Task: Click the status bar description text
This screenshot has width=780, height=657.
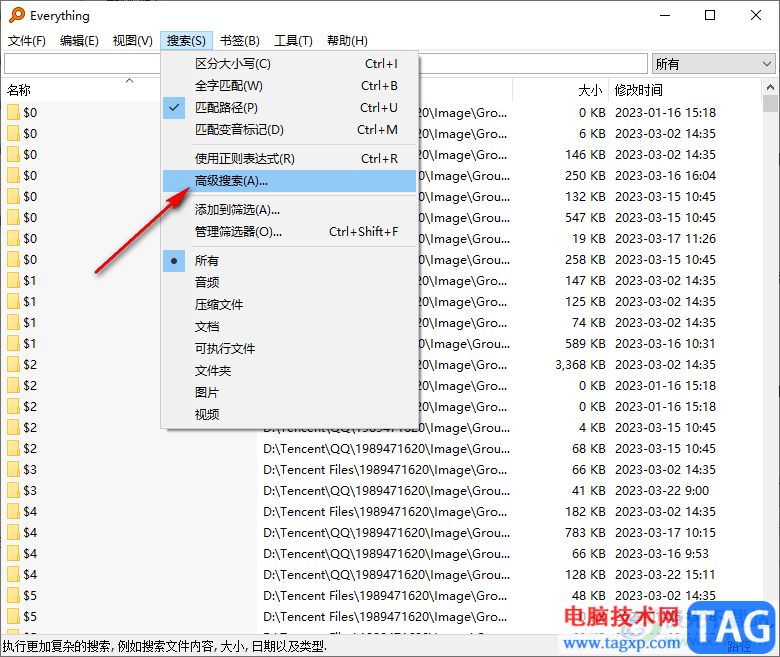Action: click(165, 646)
